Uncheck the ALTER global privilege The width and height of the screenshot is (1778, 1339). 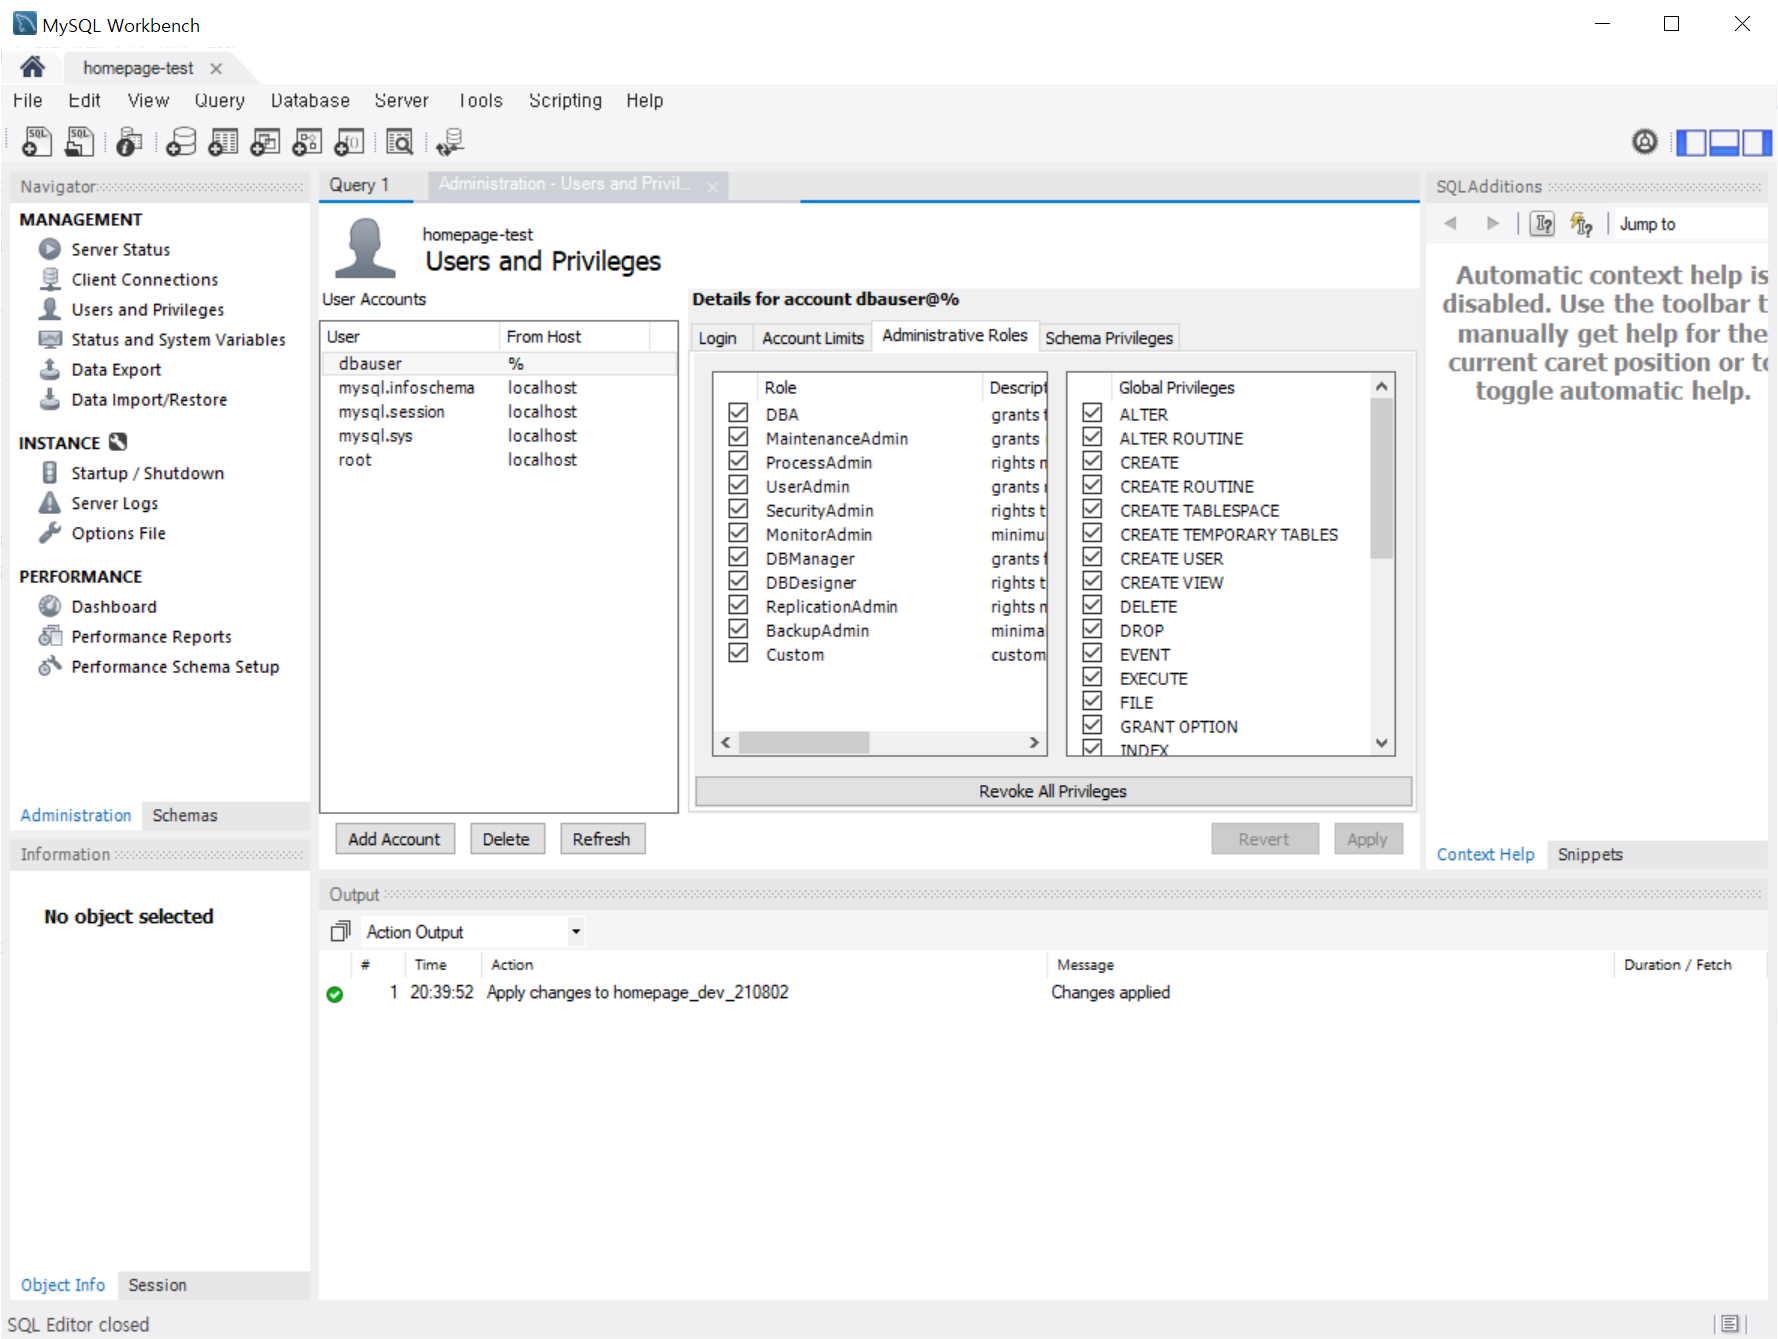(x=1092, y=413)
